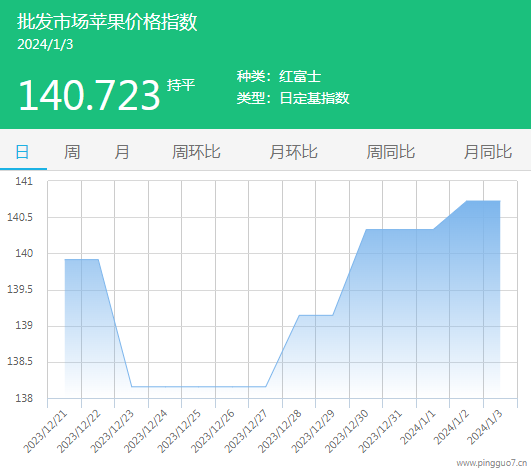Click the 140.723 index value
The width and height of the screenshot is (531, 472).
click(89, 95)
